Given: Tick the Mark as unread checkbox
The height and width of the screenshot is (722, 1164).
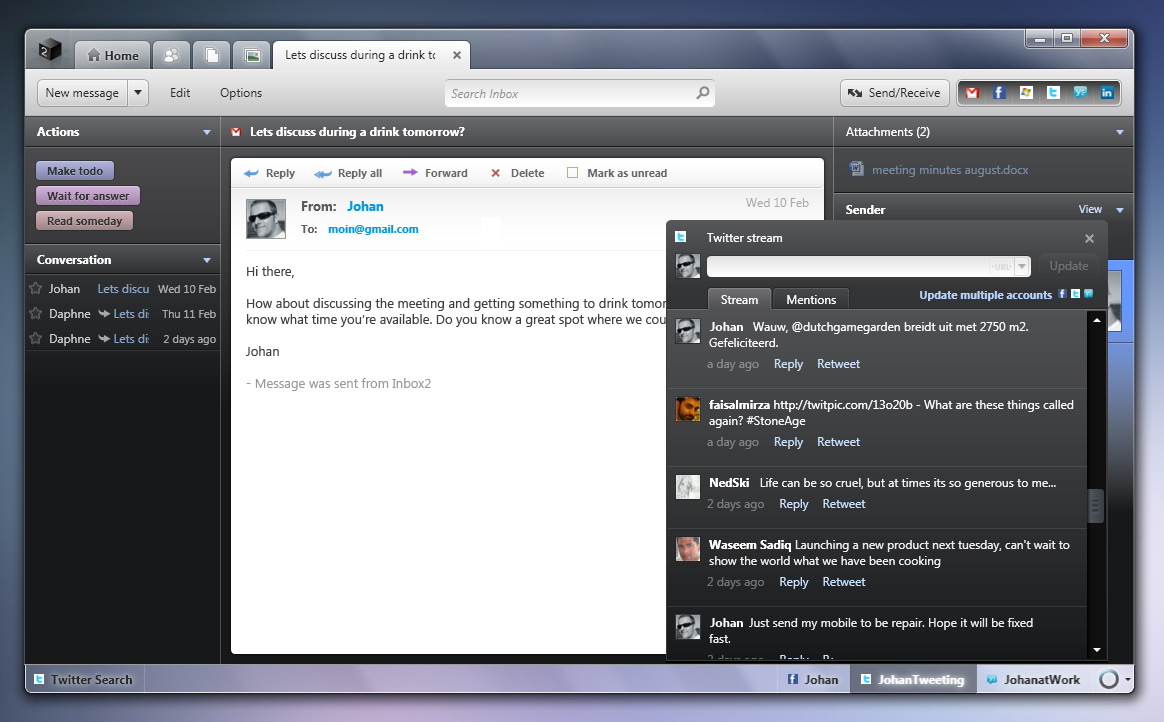Looking at the screenshot, I should coord(572,172).
